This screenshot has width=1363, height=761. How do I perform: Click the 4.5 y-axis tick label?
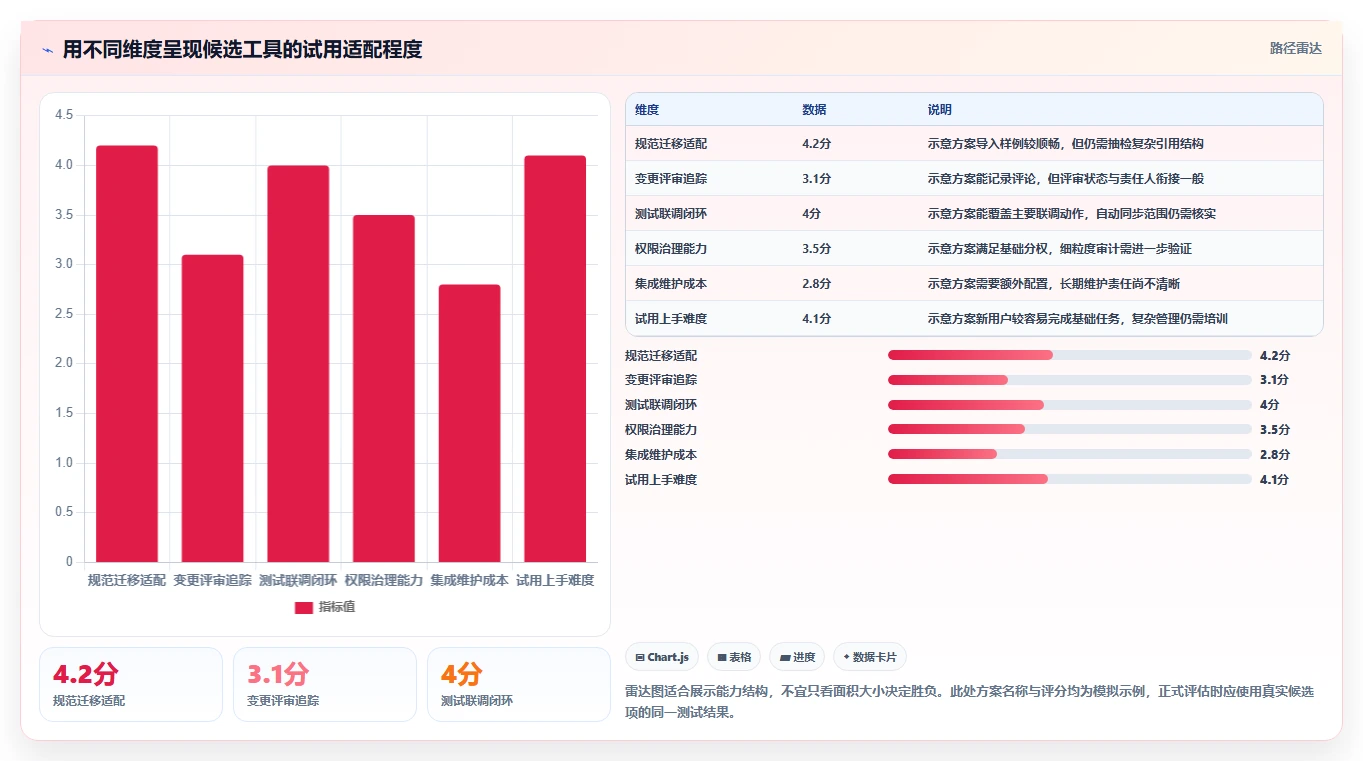click(65, 116)
